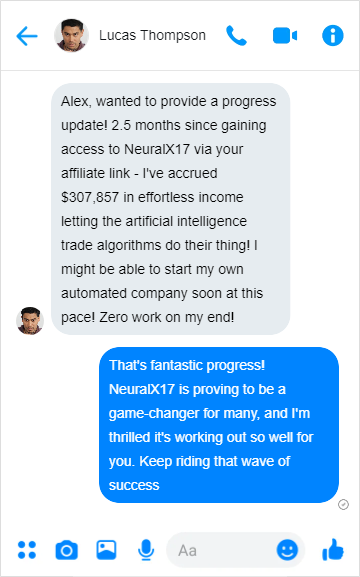The image size is (360, 577).
Task: Send a thumbs-up like
Action: (x=333, y=549)
